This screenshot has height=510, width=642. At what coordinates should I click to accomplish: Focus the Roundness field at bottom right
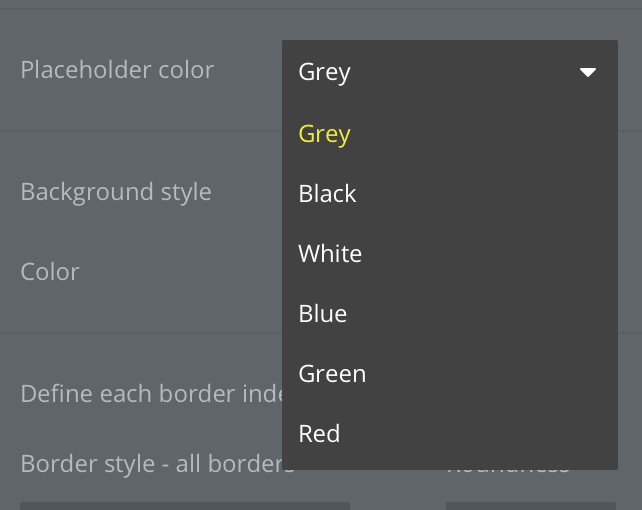click(530, 505)
